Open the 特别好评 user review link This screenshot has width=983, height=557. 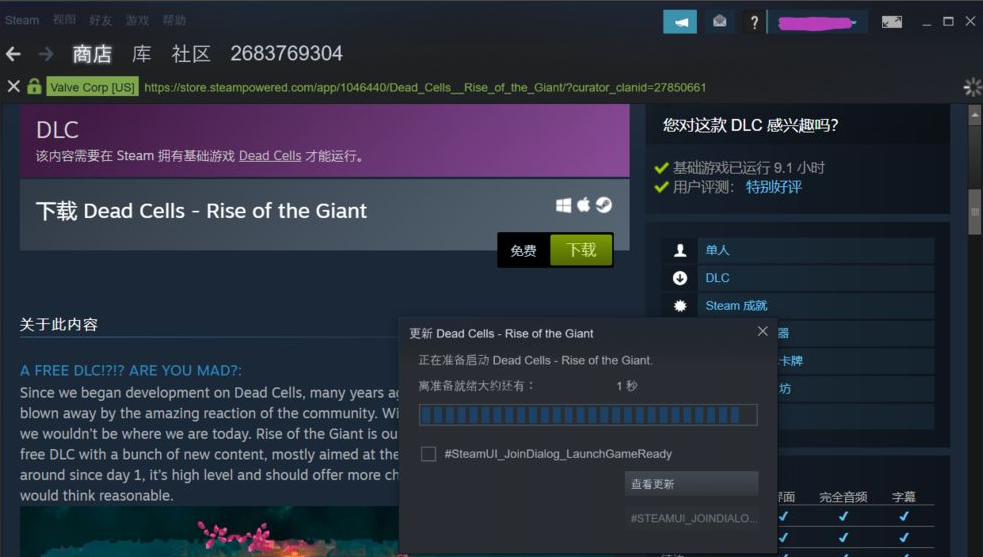(774, 187)
